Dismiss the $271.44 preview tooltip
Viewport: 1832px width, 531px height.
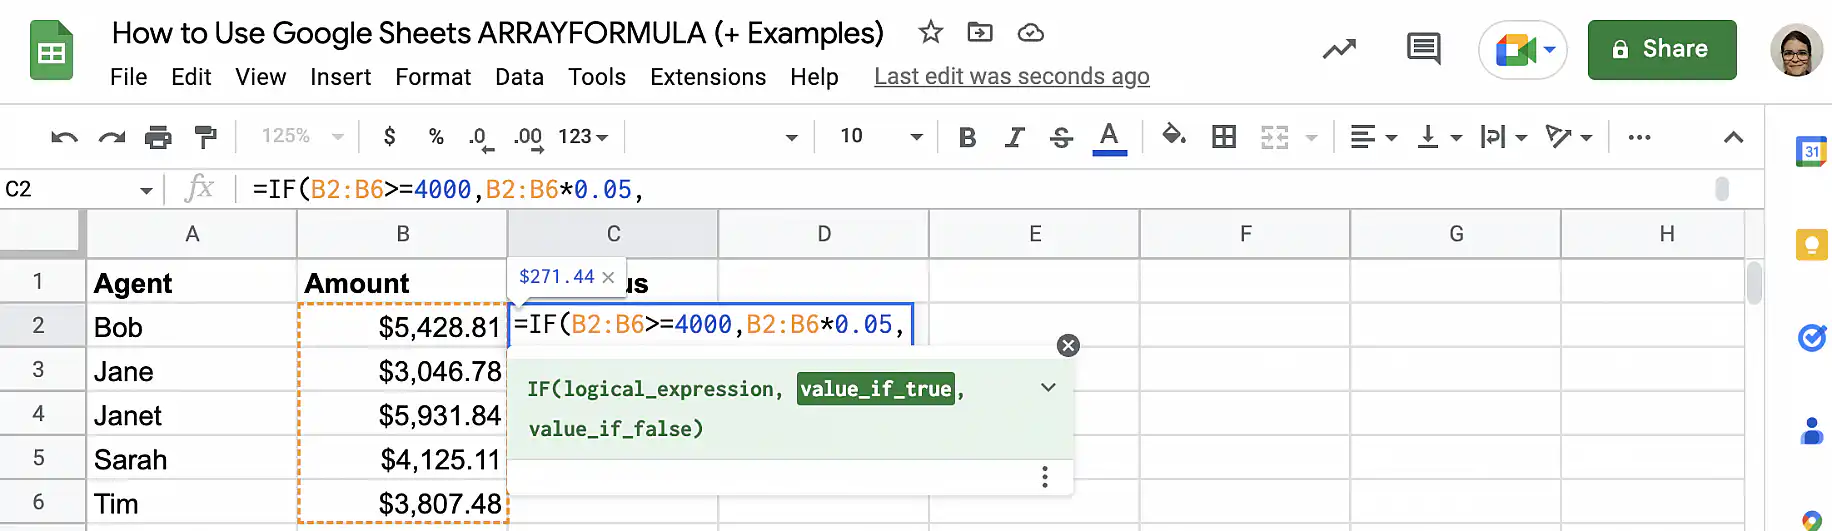coord(608,277)
